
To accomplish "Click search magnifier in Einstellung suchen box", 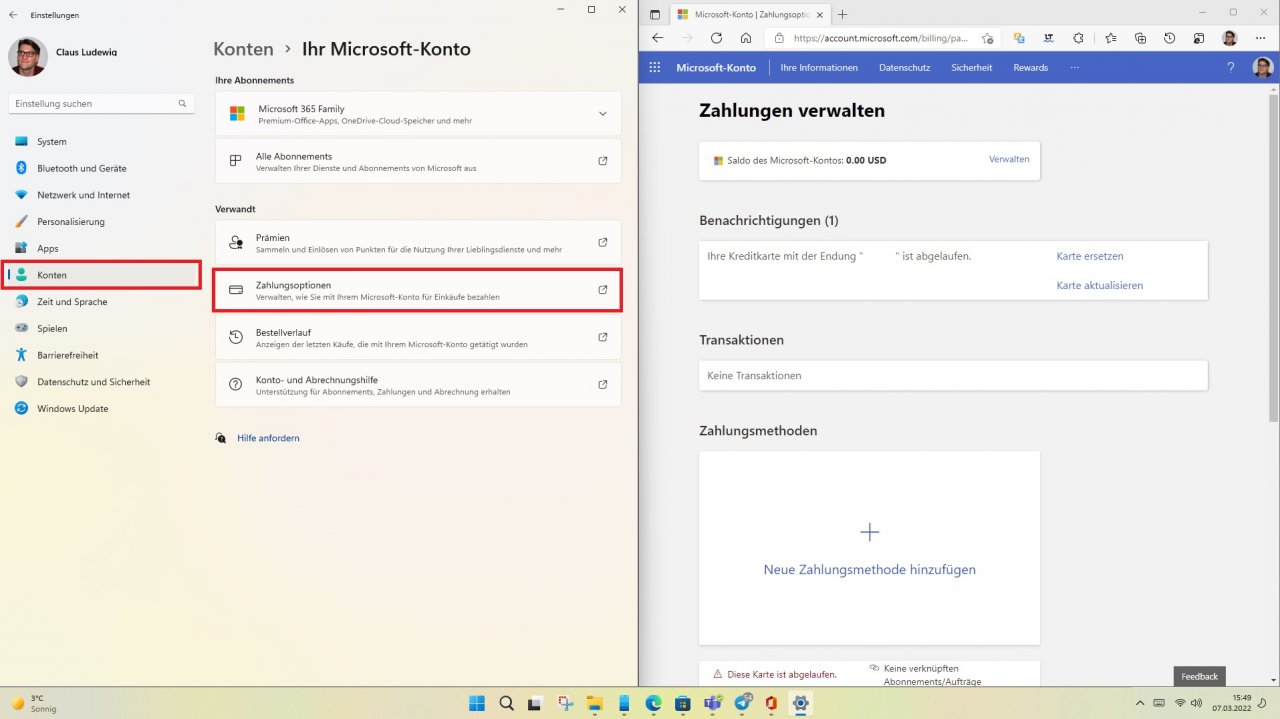I will click(x=182, y=103).
